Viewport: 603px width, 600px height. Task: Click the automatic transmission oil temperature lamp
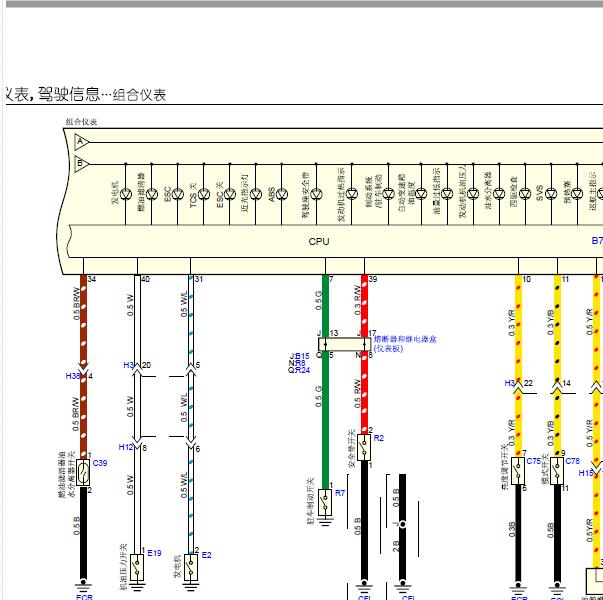(421, 194)
